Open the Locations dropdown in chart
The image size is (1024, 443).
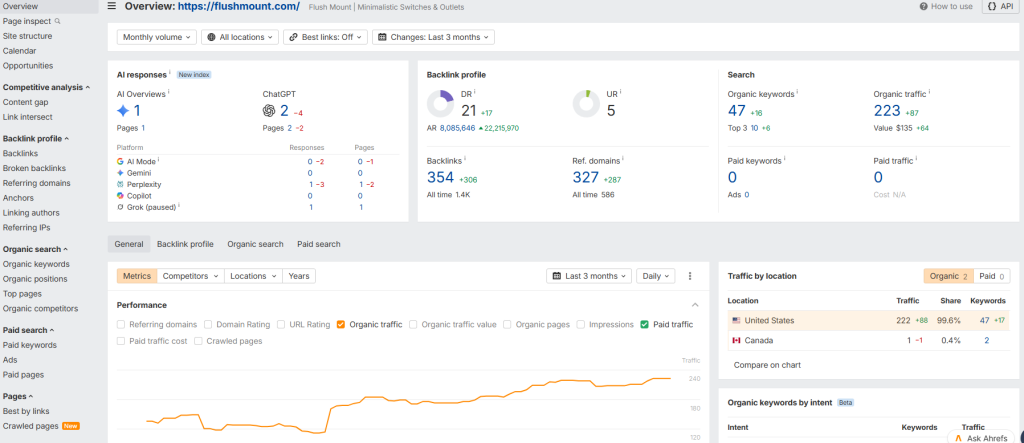pos(253,276)
